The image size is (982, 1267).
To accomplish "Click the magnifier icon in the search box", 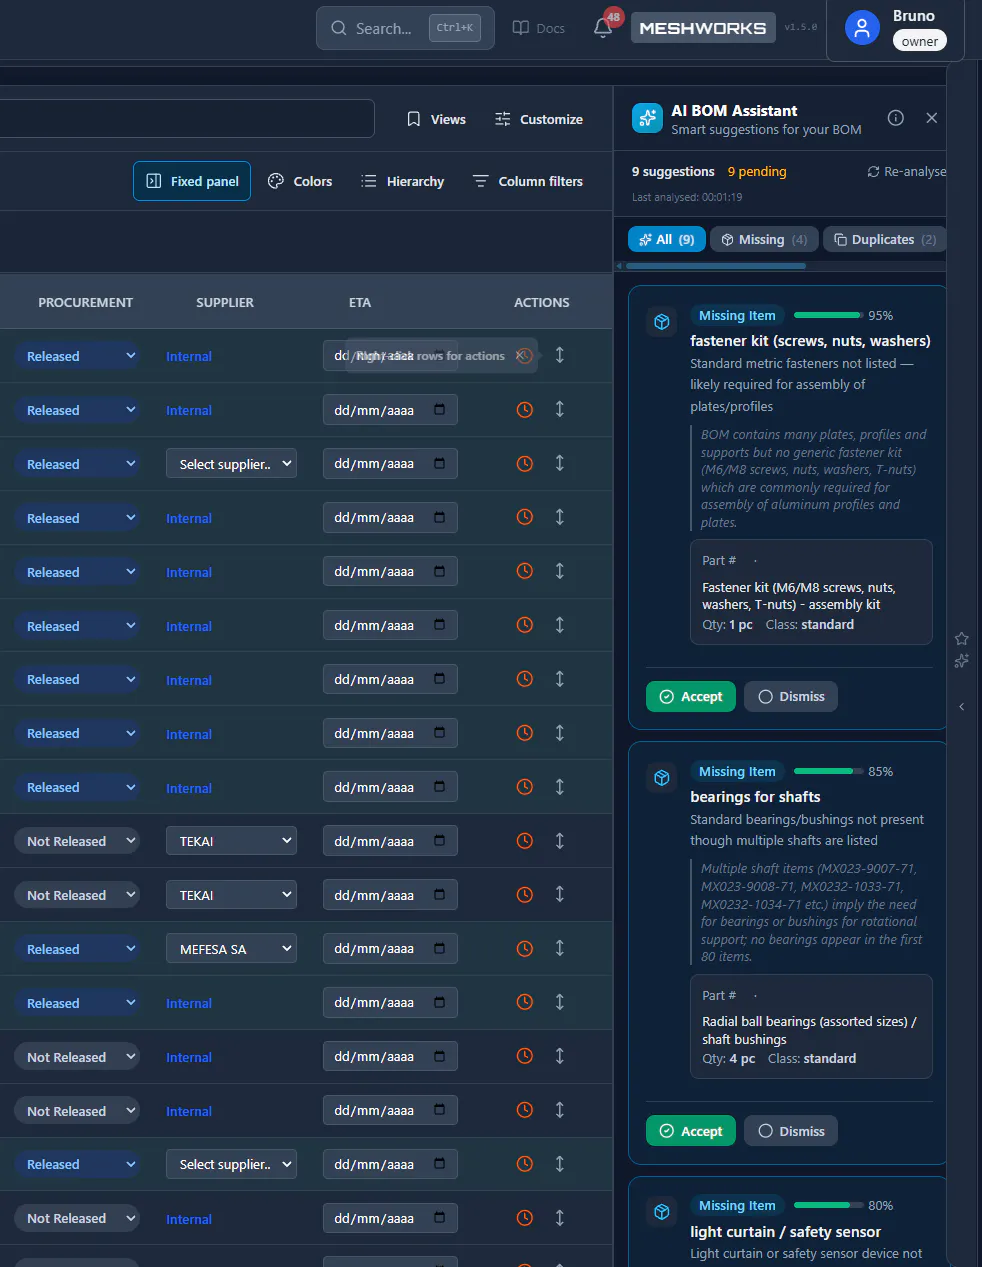I will pos(339,28).
